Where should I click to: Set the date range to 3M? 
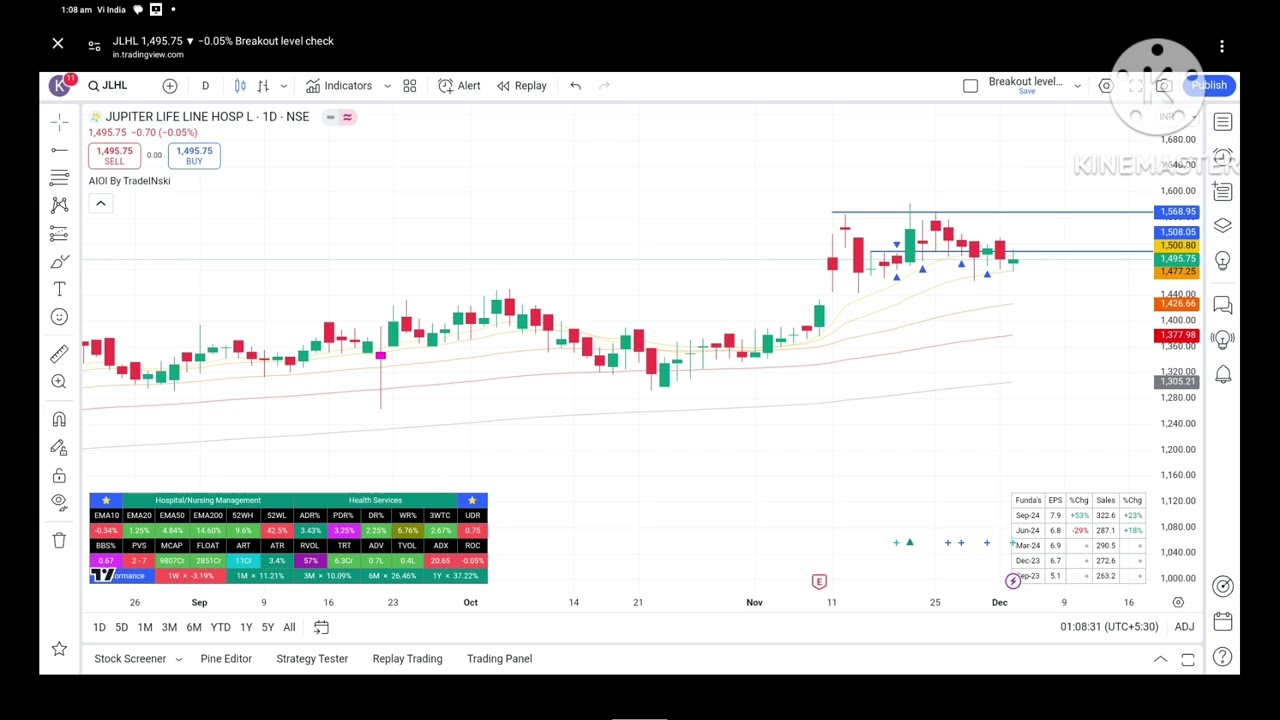[169, 627]
